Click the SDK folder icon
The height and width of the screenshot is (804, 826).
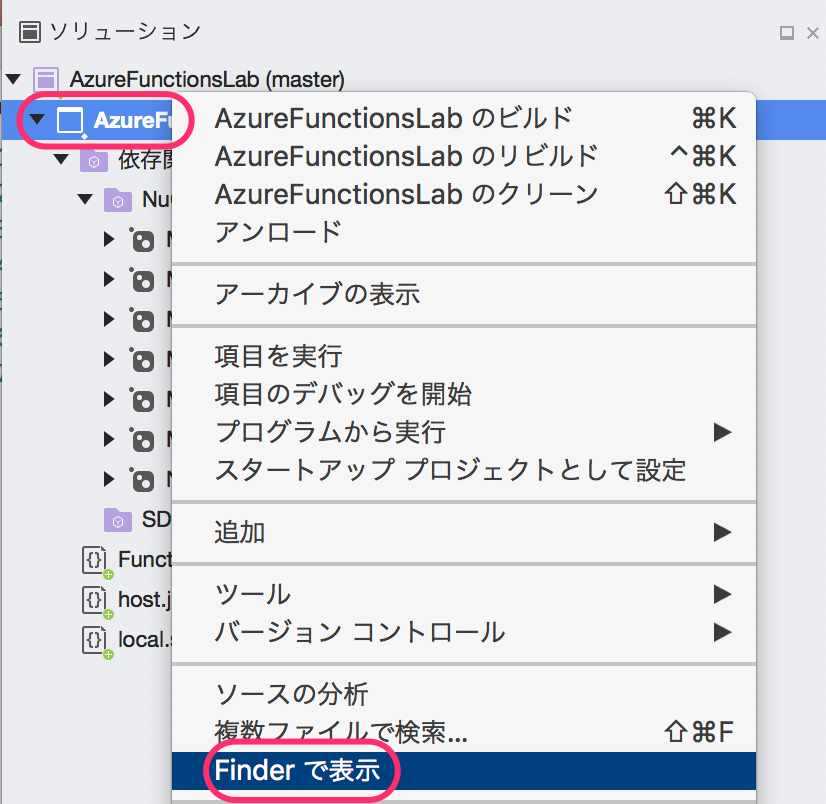(117, 520)
